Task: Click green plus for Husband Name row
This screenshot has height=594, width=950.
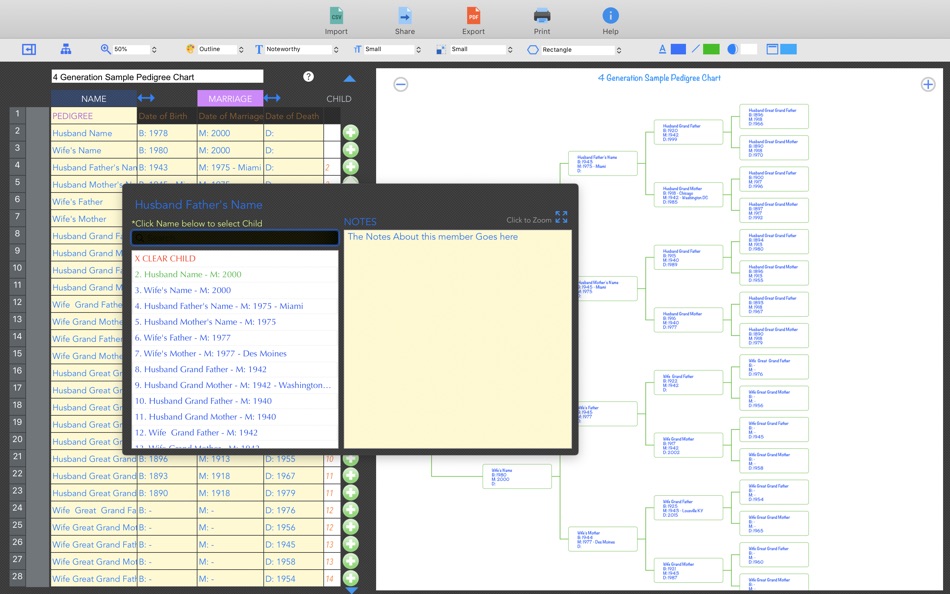Action: (351, 133)
